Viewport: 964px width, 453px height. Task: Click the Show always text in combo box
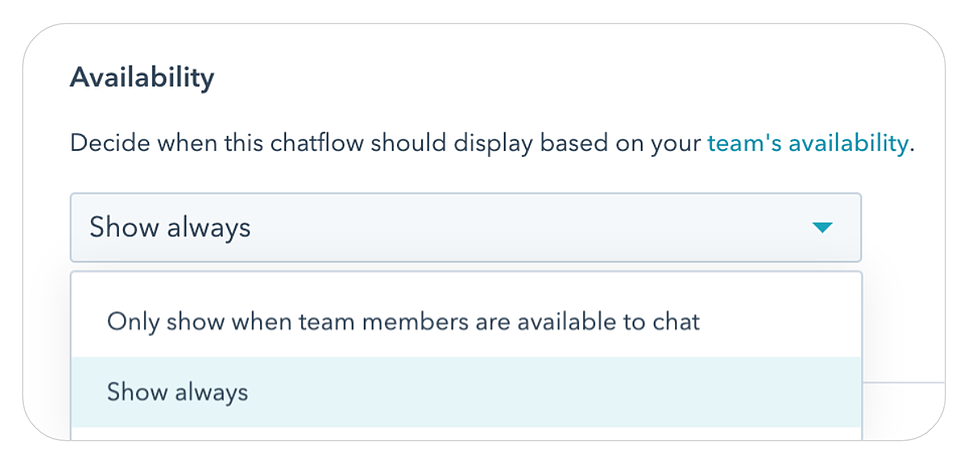click(x=170, y=227)
